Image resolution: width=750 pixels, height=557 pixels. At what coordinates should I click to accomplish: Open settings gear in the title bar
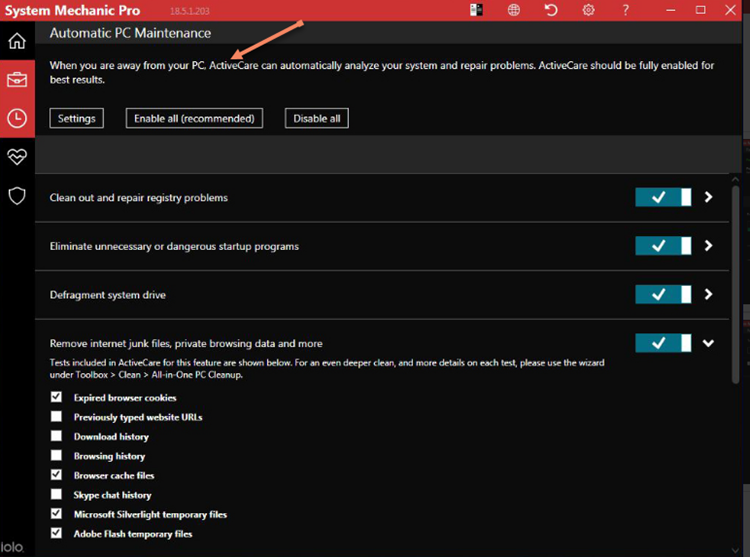click(588, 10)
